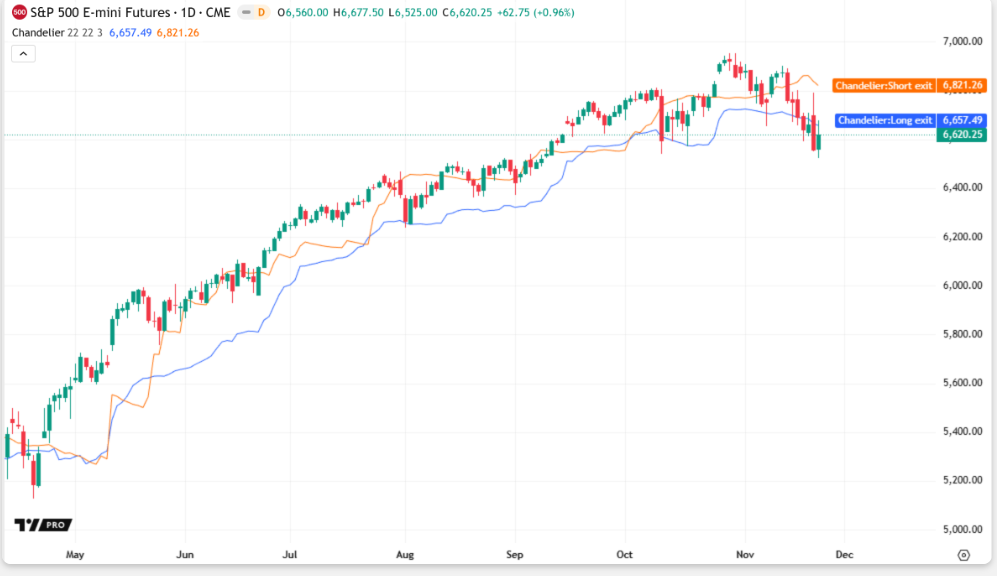Click 6,000.00 on the price axis

pyautogui.click(x=963, y=285)
